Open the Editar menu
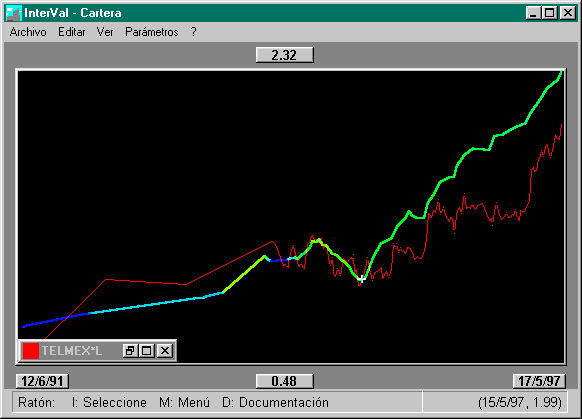 (72, 32)
